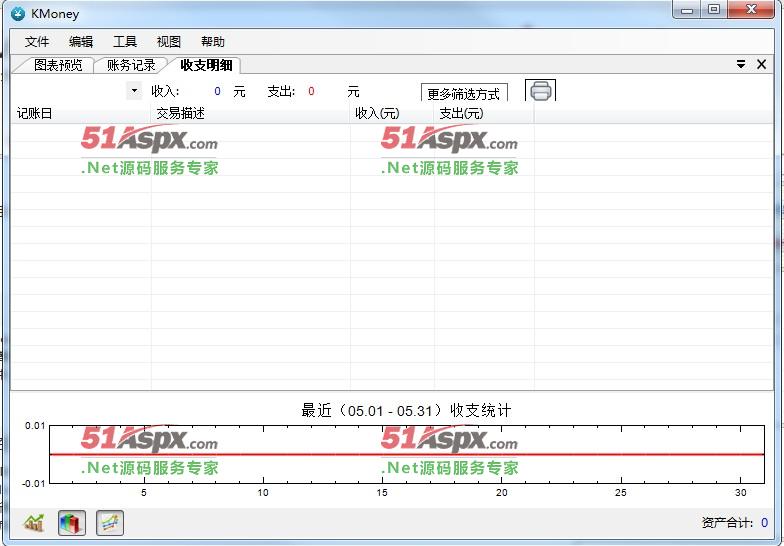The width and height of the screenshot is (784, 546).
Task: Switch to the 账务记录 tab
Action: pyautogui.click(x=131, y=65)
